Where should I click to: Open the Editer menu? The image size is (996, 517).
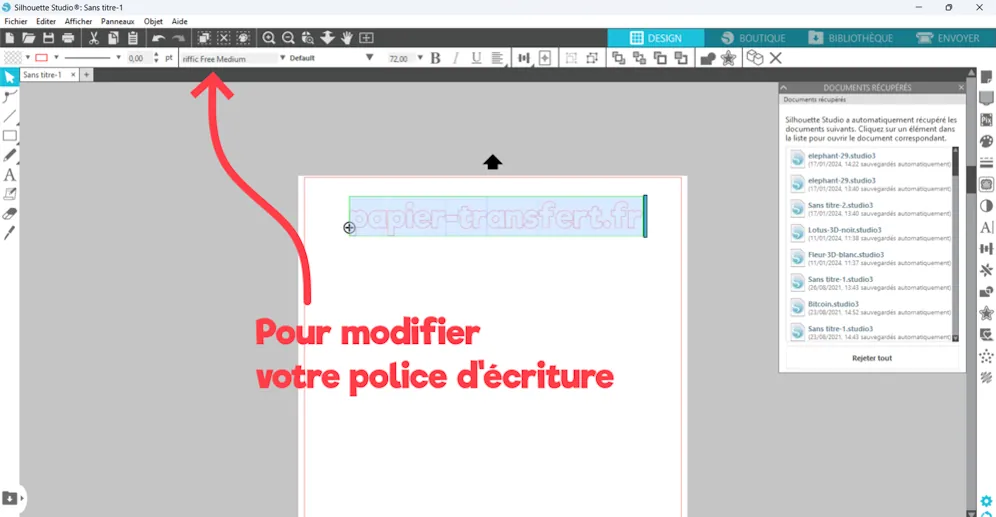(x=46, y=21)
